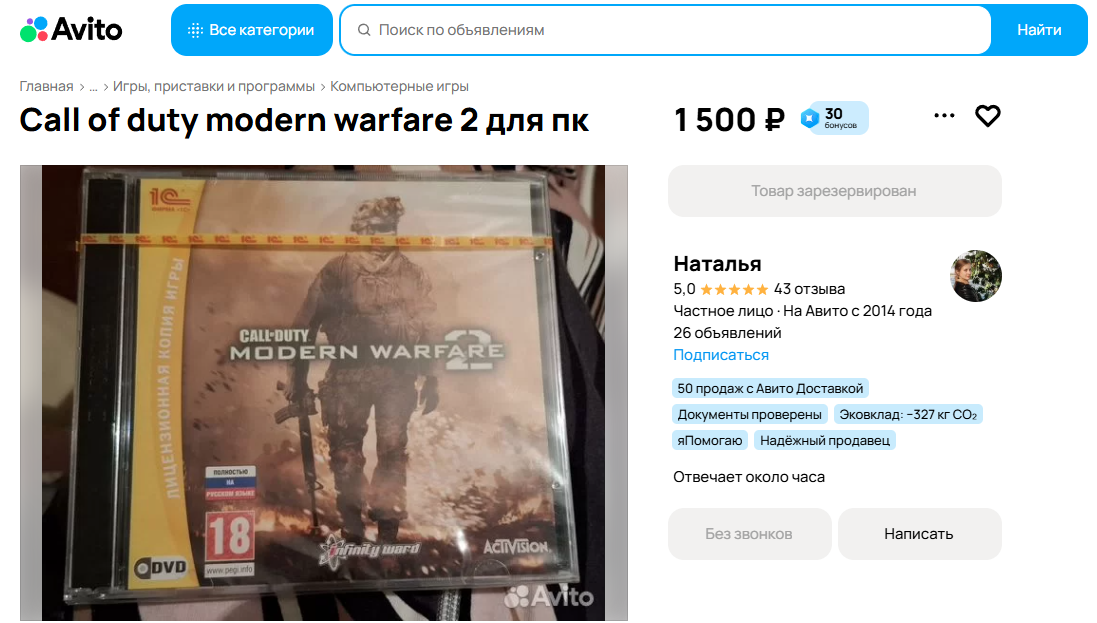
Task: Click the 30 бонусов badge
Action: [x=834, y=118]
